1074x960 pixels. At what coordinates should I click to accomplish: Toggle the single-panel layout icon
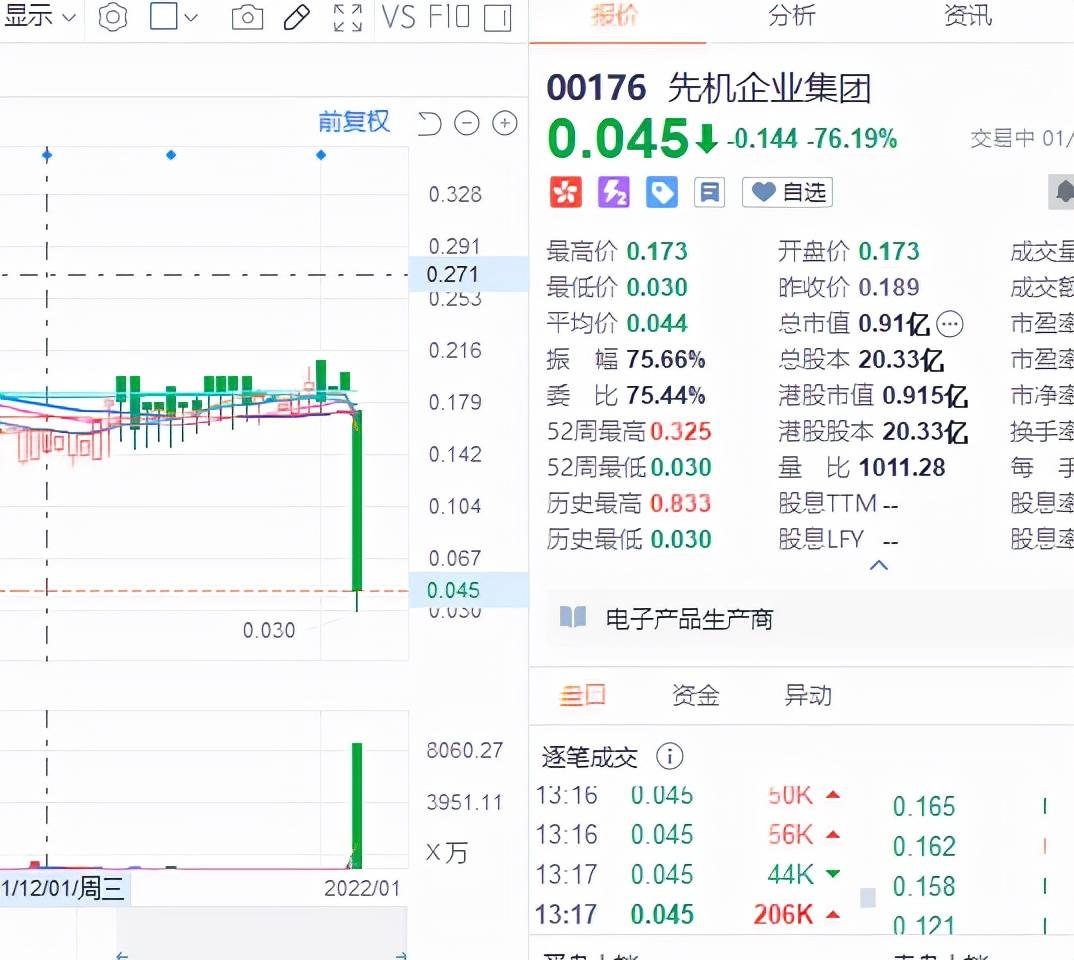(x=499, y=17)
